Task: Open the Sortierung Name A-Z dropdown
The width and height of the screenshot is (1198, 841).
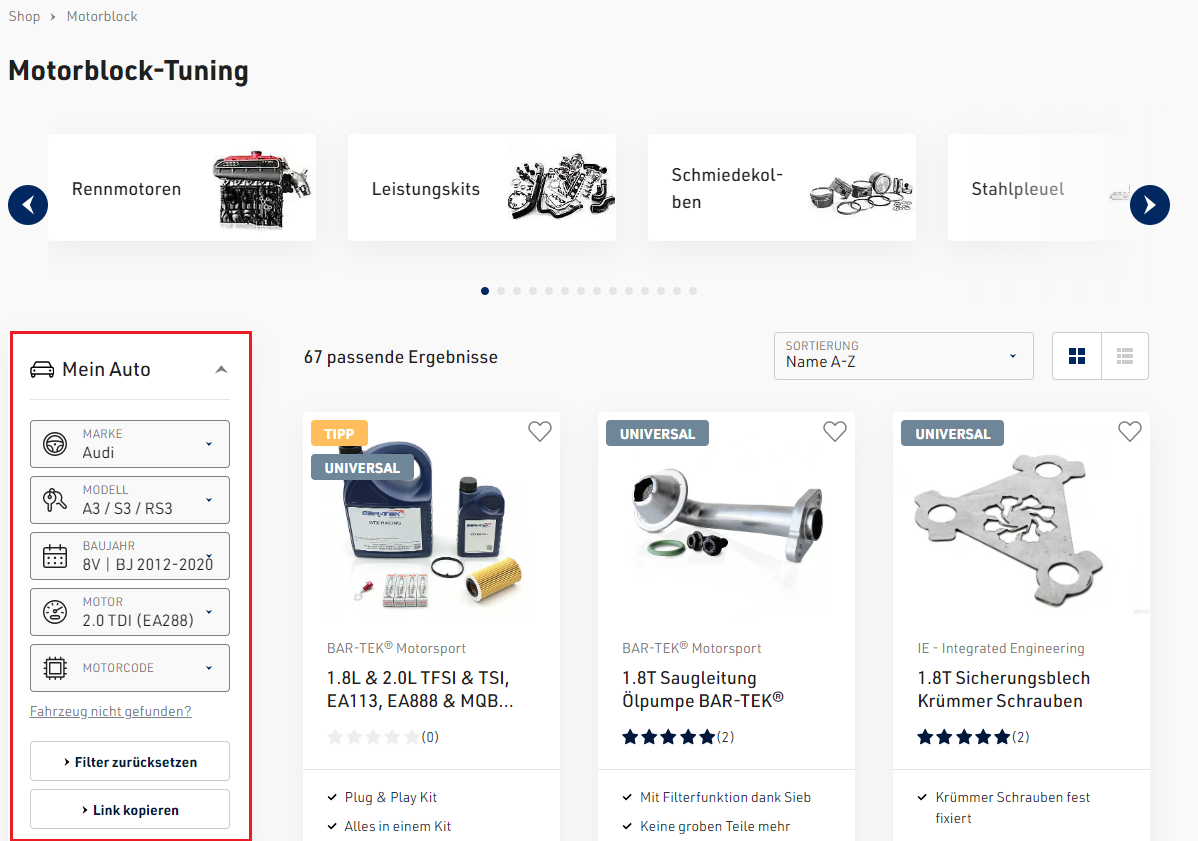Action: click(x=904, y=356)
